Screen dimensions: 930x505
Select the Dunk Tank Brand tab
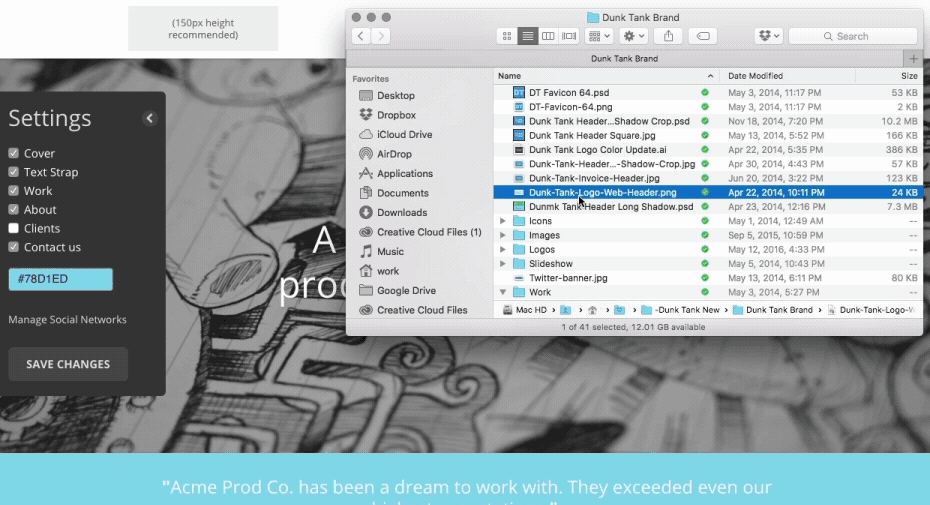pyautogui.click(x=625, y=59)
